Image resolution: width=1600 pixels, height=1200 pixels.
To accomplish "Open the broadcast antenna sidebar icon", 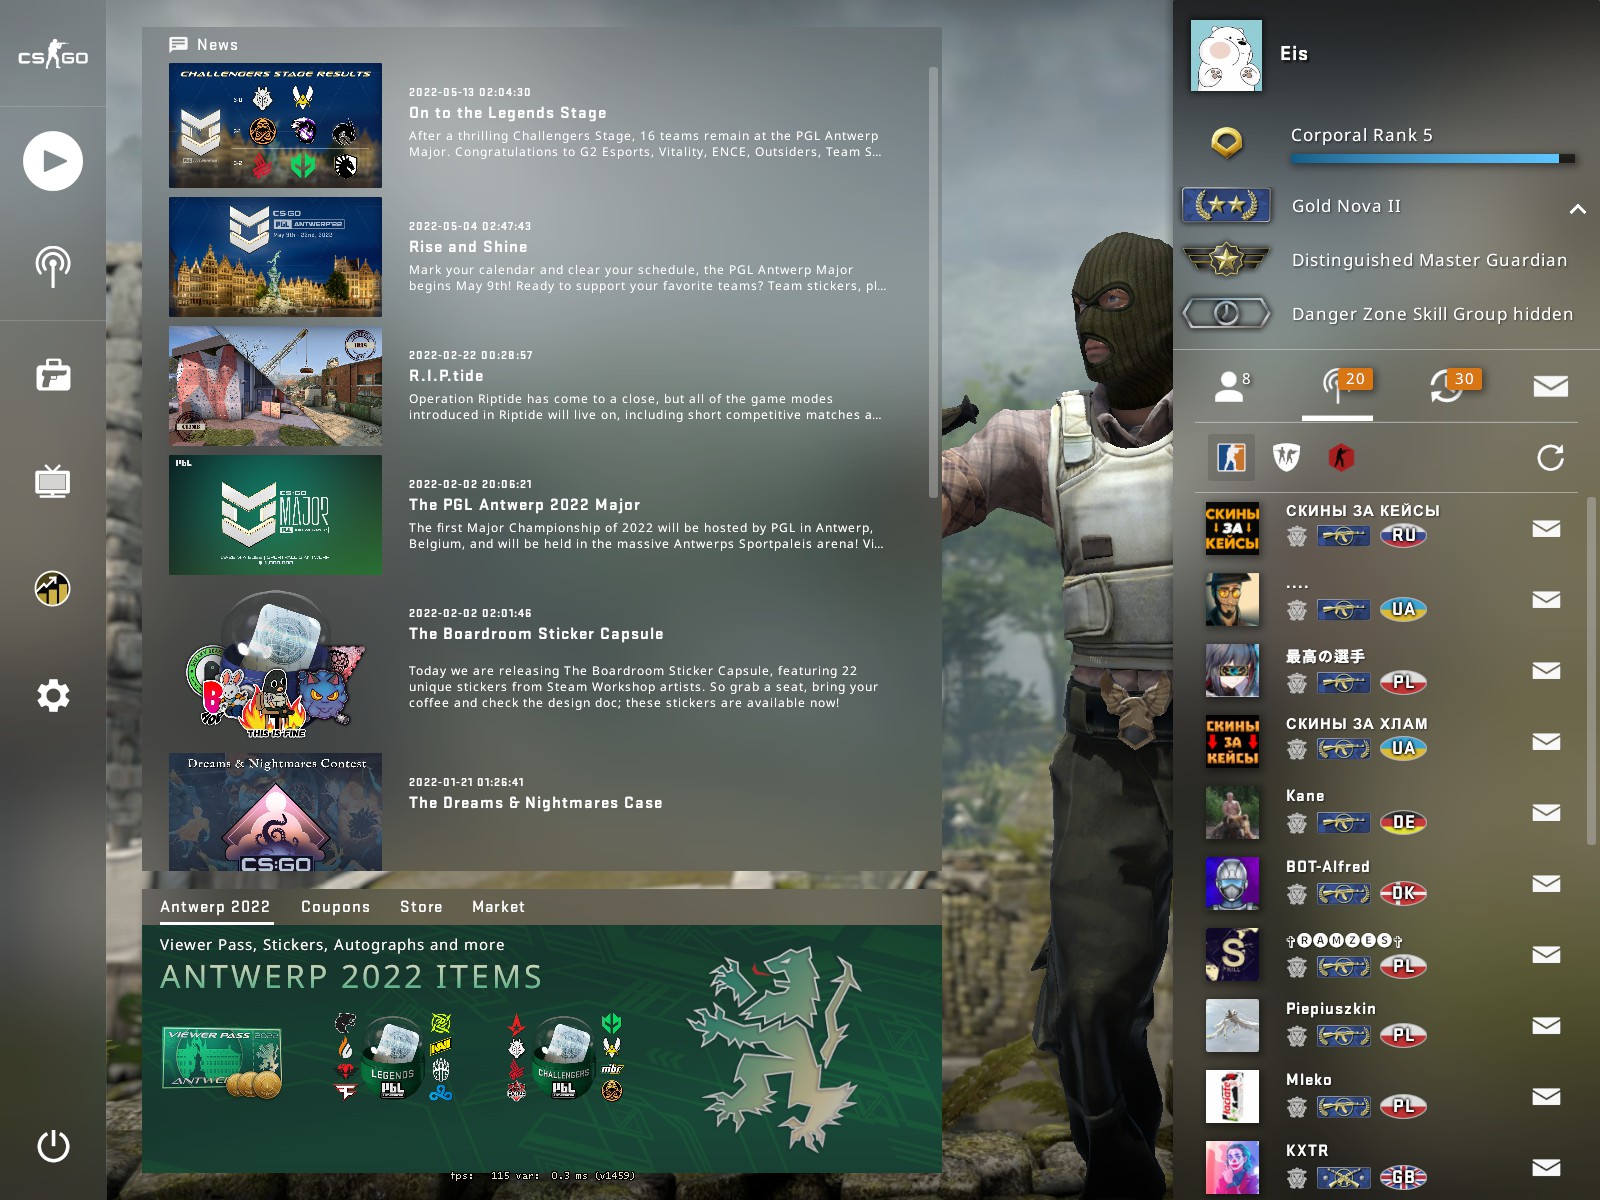I will click(x=53, y=267).
